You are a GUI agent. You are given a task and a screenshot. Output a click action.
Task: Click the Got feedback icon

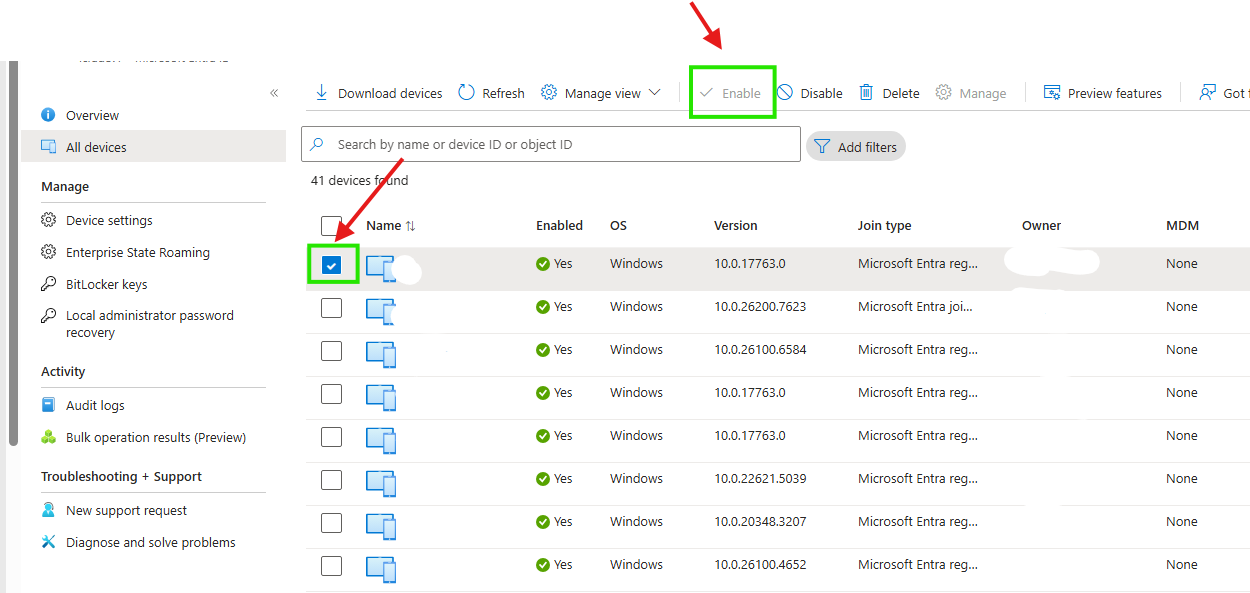[x=1207, y=93]
